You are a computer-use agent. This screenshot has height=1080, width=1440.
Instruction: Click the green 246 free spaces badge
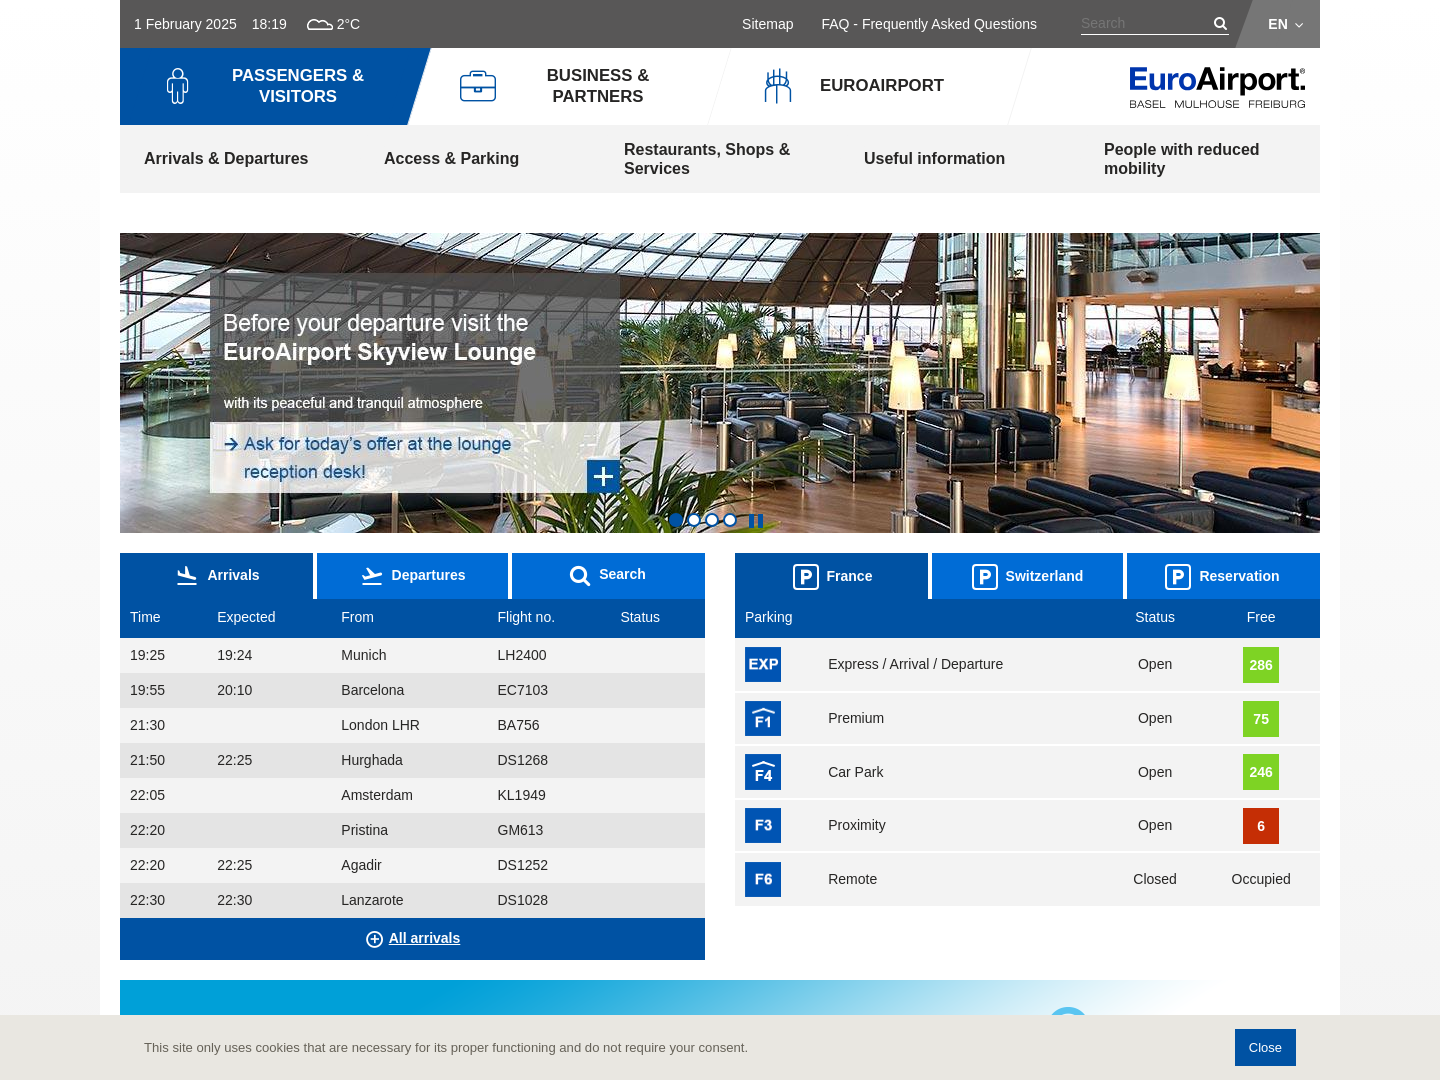(1261, 772)
